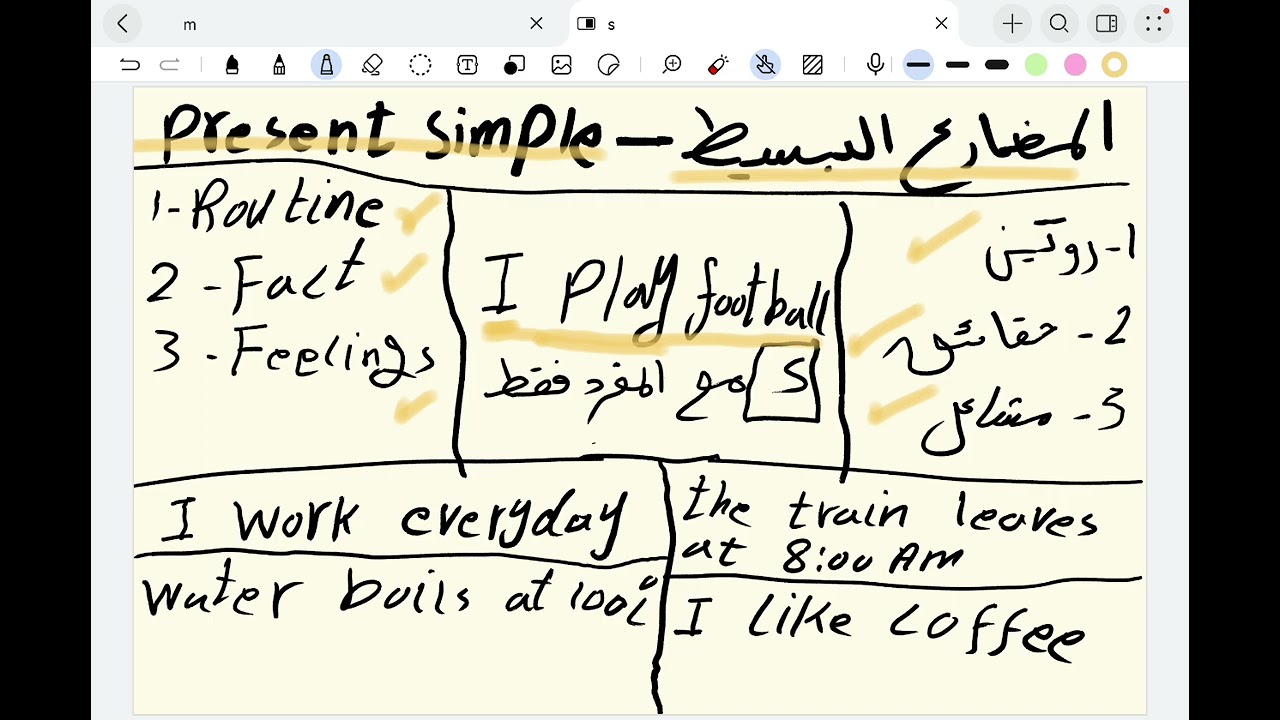The image size is (1280, 720).
Task: Open the Shapes tool
Action: click(514, 65)
